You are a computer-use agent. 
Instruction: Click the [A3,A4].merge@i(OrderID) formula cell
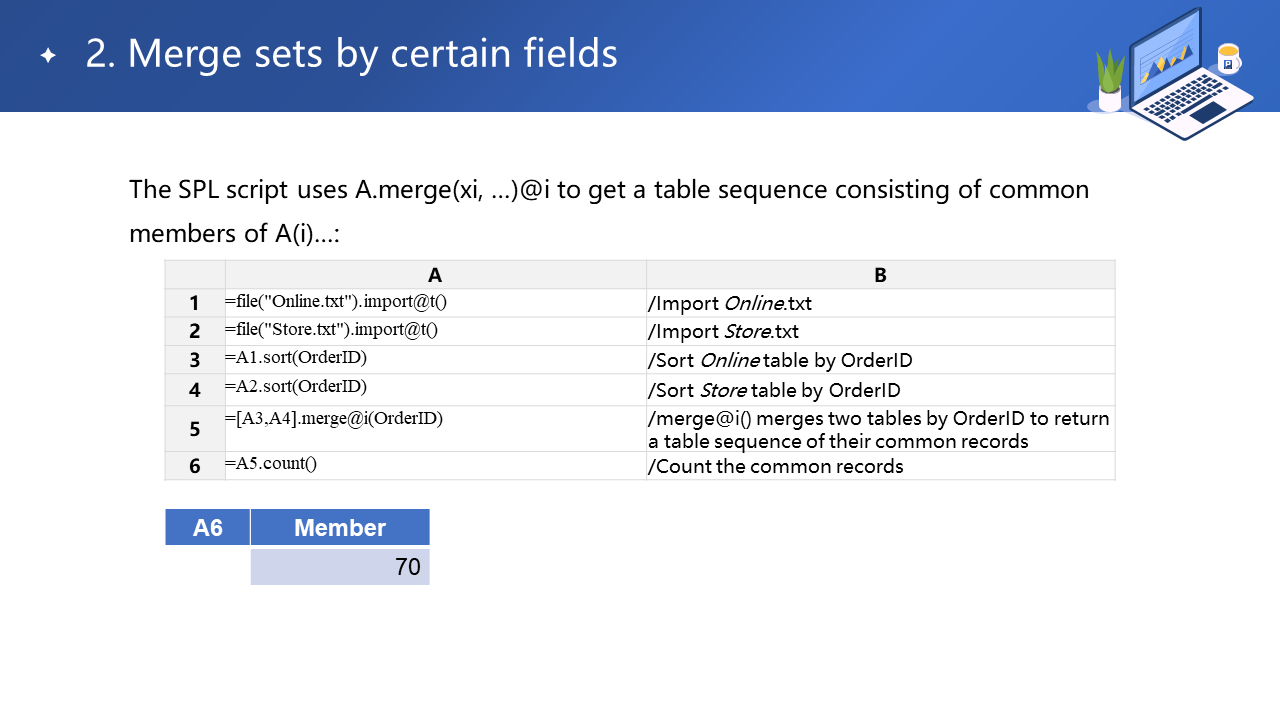coord(435,428)
